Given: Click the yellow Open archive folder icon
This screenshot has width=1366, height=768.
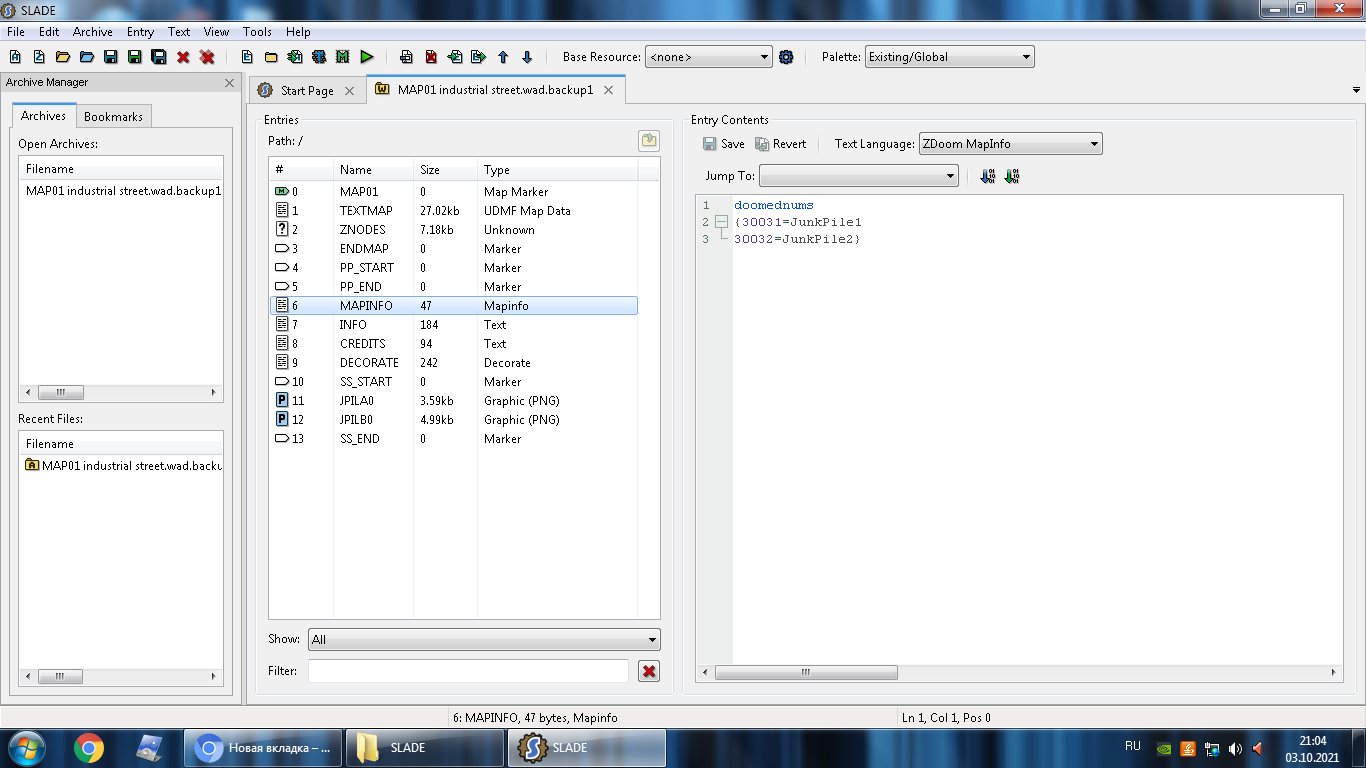Looking at the screenshot, I should click(63, 57).
